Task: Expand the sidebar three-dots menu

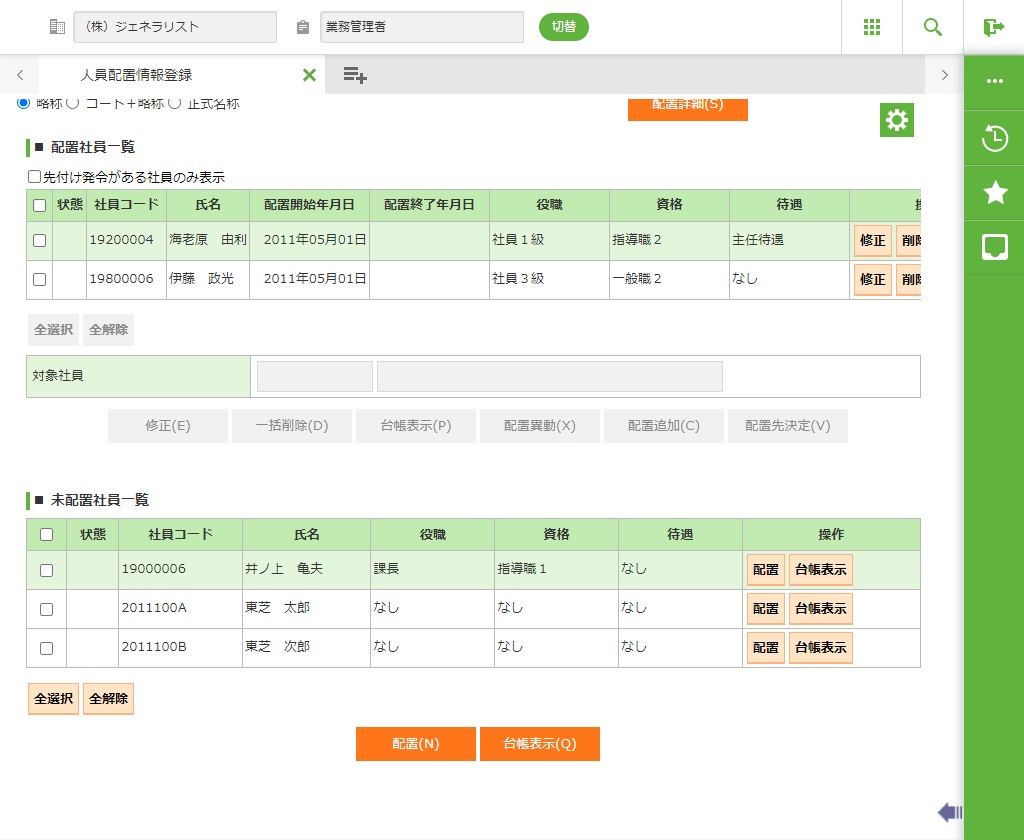Action: pyautogui.click(x=995, y=82)
